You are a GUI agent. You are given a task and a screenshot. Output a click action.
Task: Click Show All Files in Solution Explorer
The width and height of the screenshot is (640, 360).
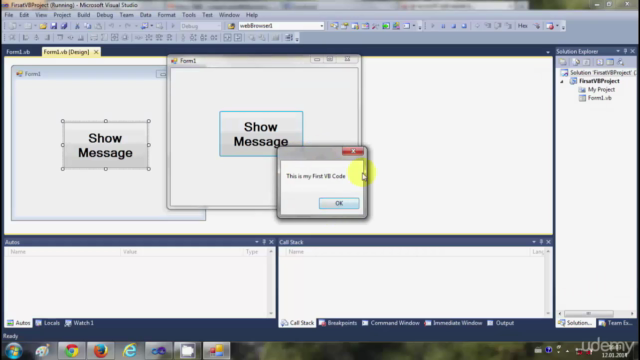pyautogui.click(x=576, y=62)
